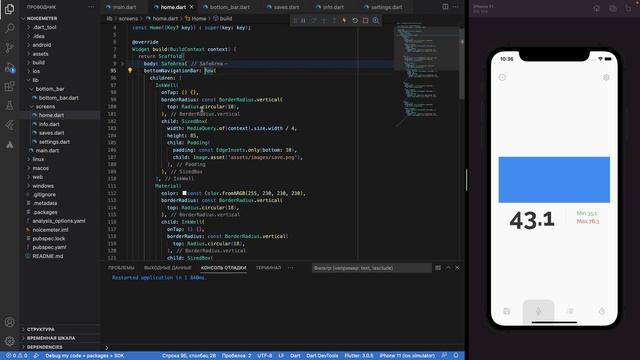
Task: Open the Testing flask view
Action: click(x=9, y=106)
